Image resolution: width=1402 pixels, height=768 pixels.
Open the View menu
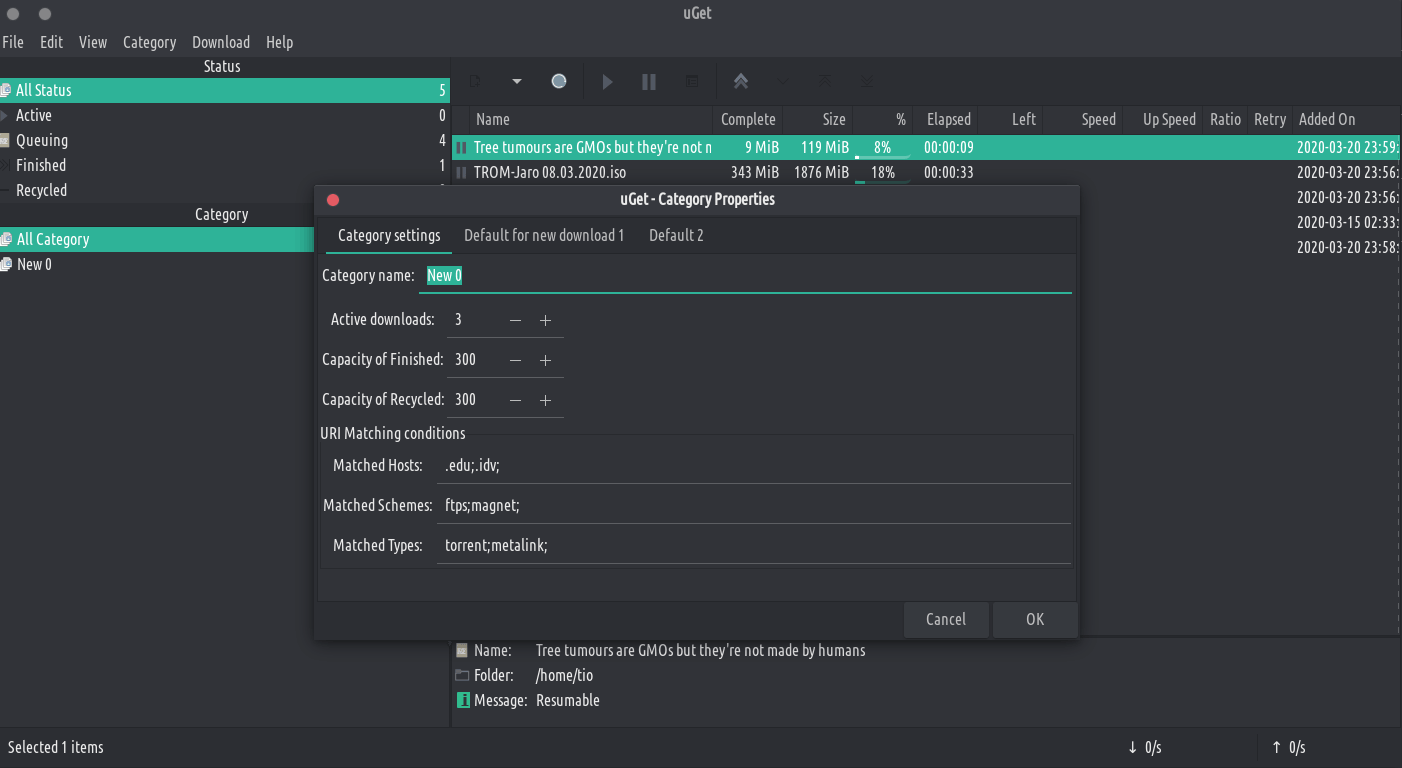tap(93, 42)
